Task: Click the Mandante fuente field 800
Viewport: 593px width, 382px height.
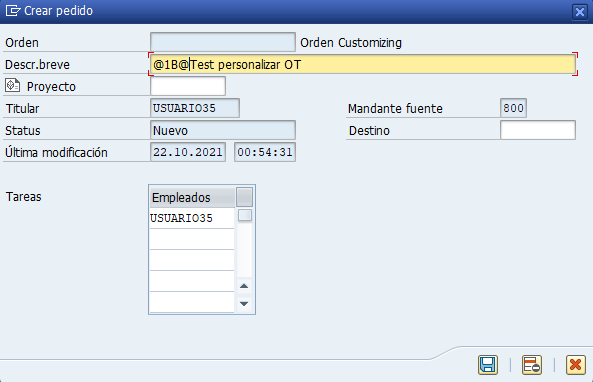Action: pyautogui.click(x=513, y=108)
